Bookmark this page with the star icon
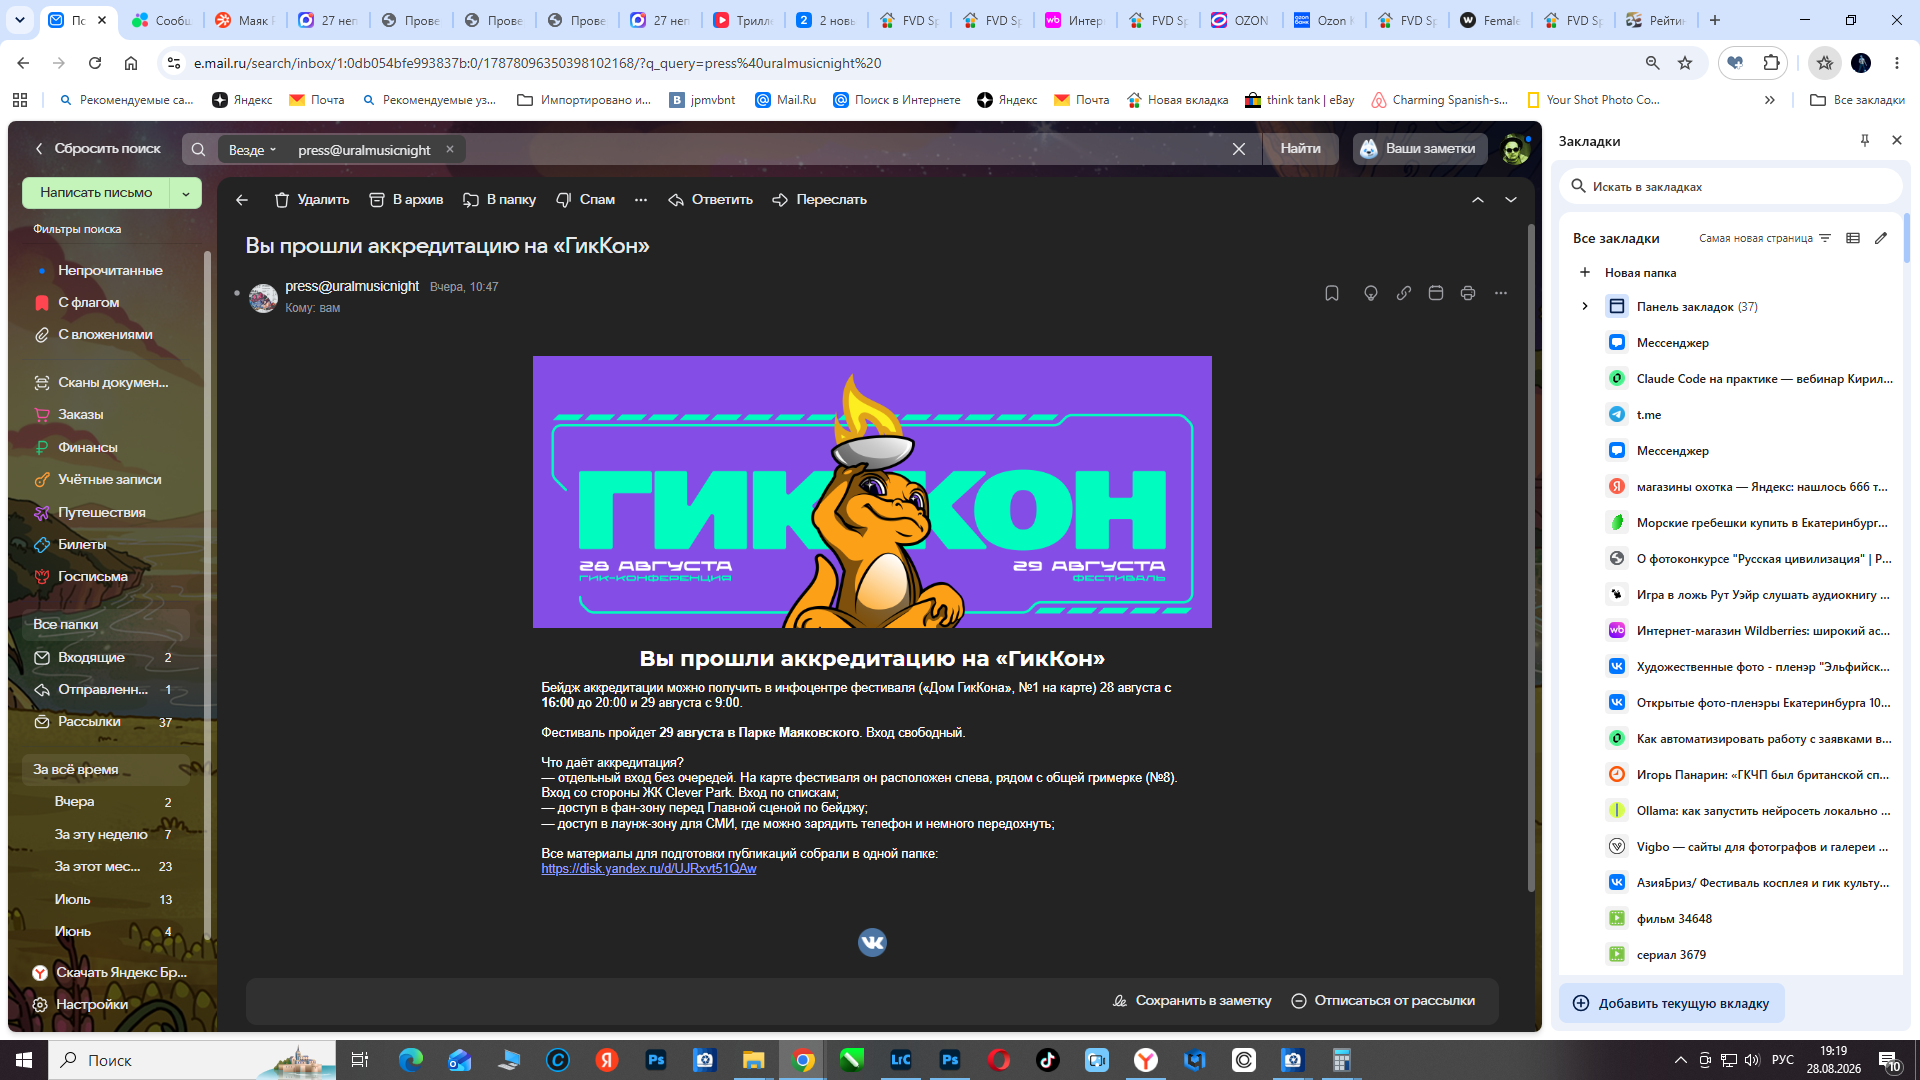This screenshot has width=1920, height=1080. (x=1685, y=63)
